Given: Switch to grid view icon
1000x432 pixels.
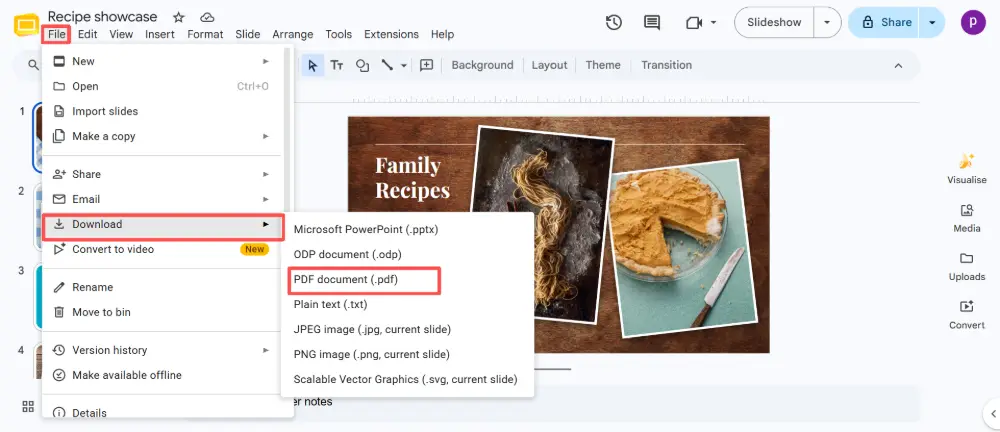Looking at the screenshot, I should 28,406.
